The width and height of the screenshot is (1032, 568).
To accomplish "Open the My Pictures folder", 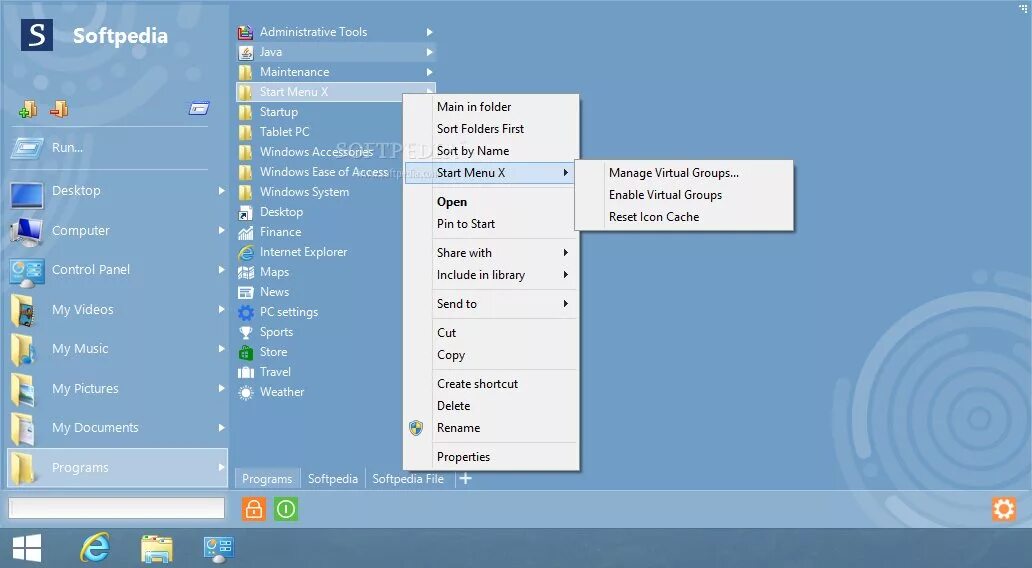I will click(x=117, y=388).
